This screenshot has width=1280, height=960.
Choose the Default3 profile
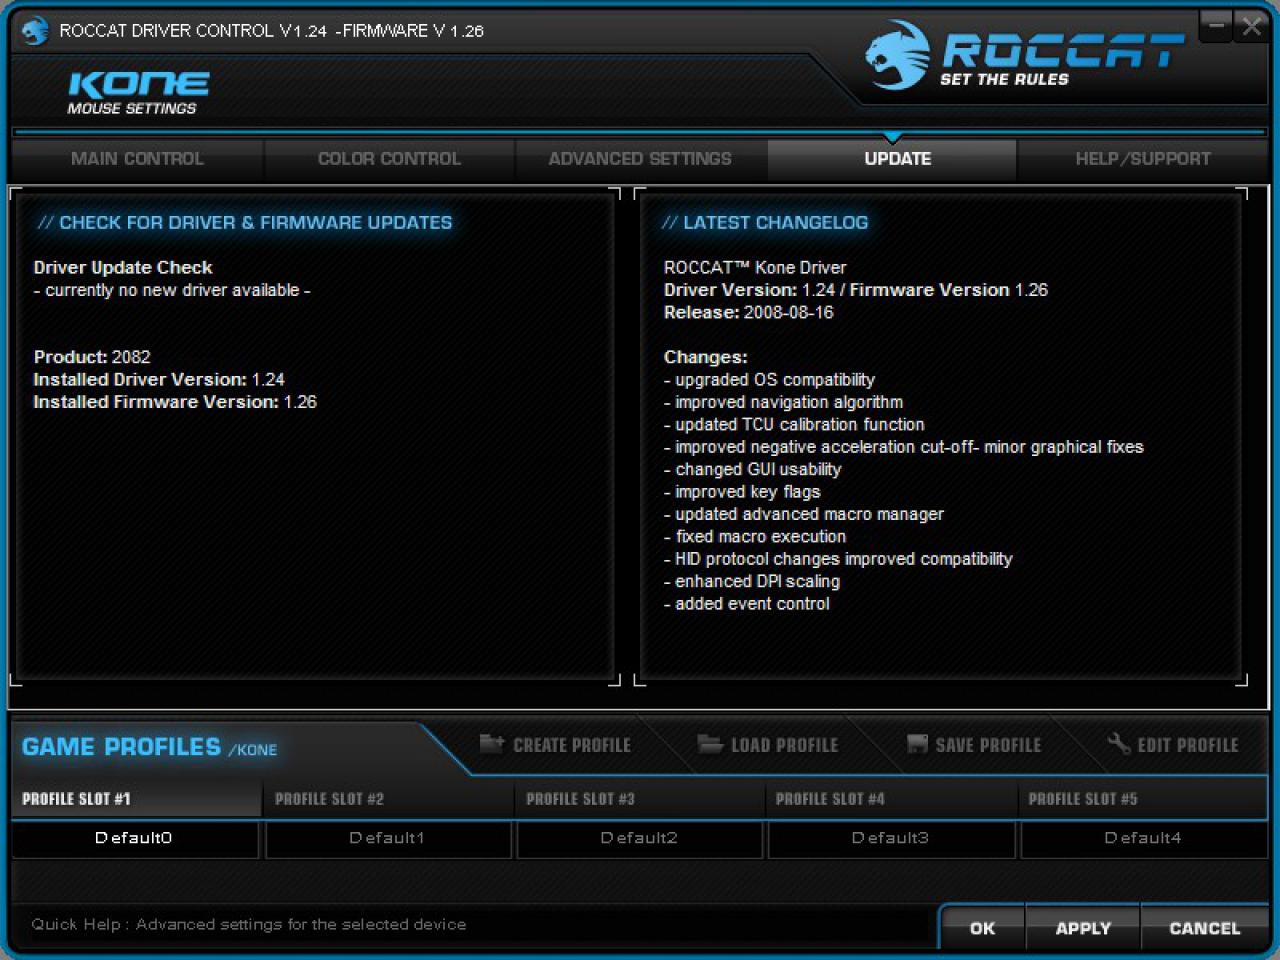(x=891, y=838)
